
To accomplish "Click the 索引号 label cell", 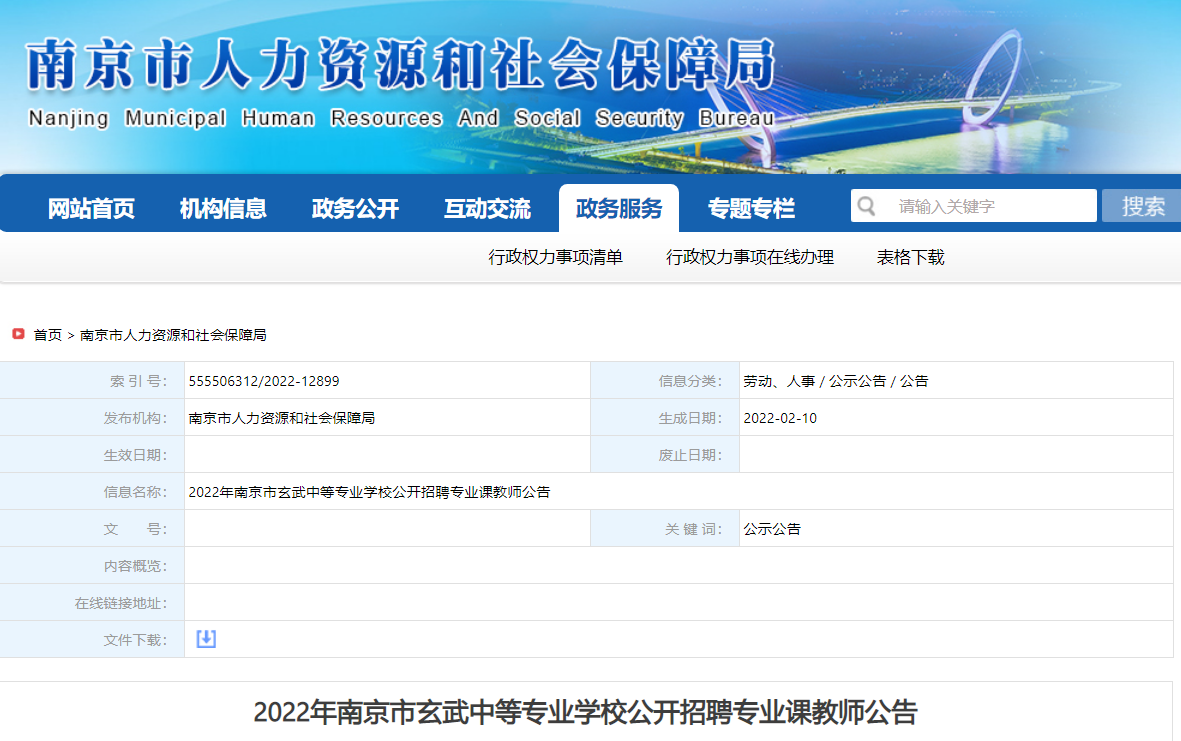I will tap(92, 381).
